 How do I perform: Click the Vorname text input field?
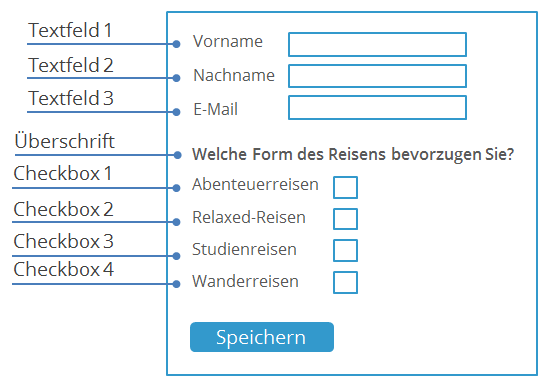pos(377,44)
